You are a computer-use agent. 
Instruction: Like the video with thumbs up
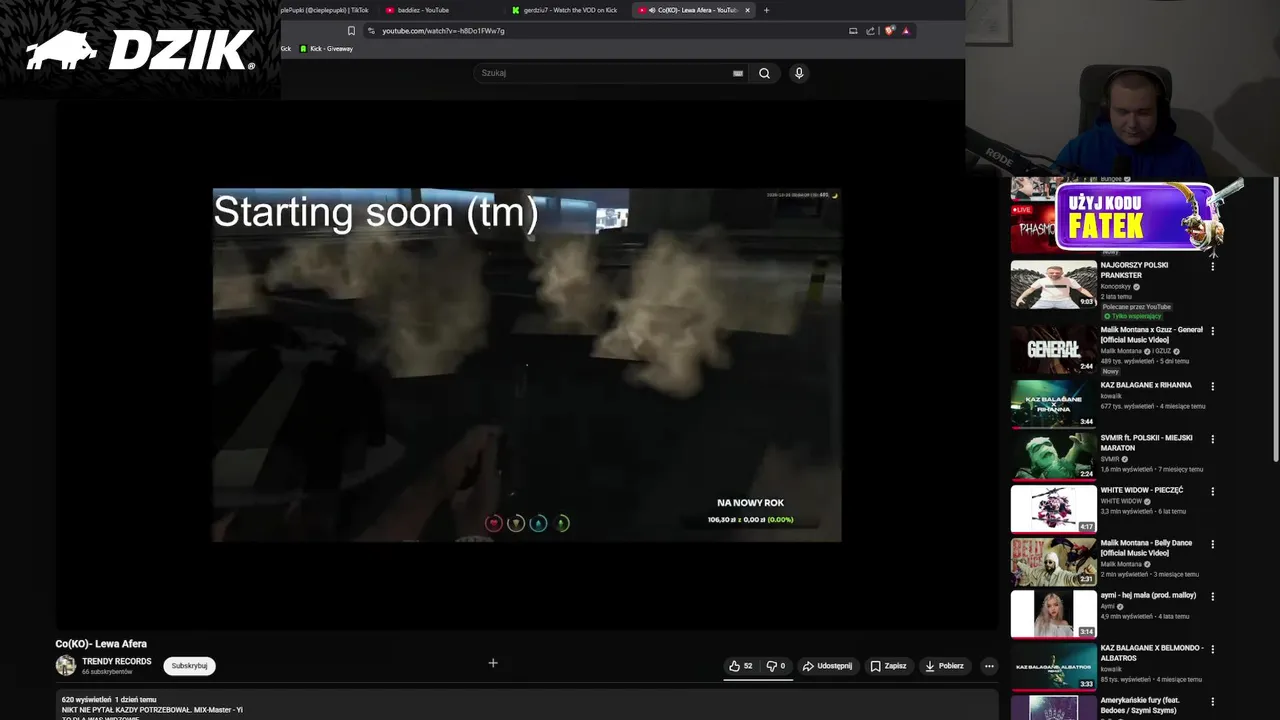point(741,666)
